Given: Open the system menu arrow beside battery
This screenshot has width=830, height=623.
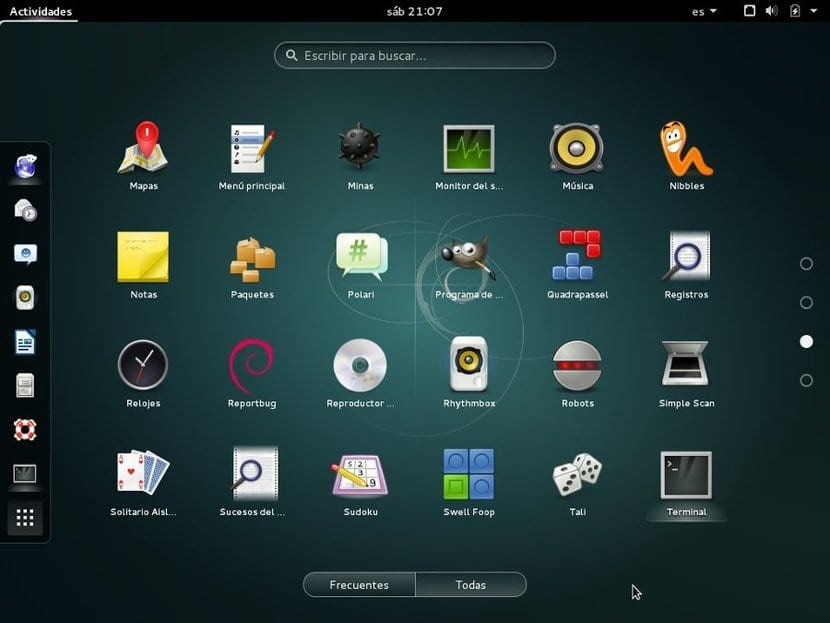Looking at the screenshot, I should (814, 12).
